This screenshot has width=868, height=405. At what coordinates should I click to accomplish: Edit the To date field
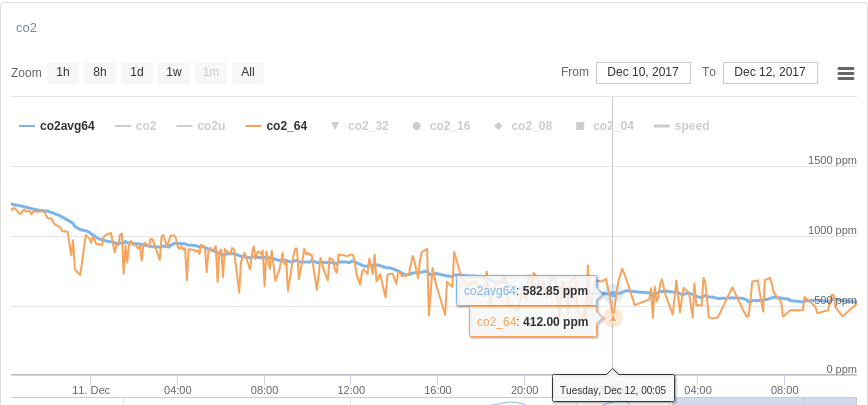tap(770, 72)
